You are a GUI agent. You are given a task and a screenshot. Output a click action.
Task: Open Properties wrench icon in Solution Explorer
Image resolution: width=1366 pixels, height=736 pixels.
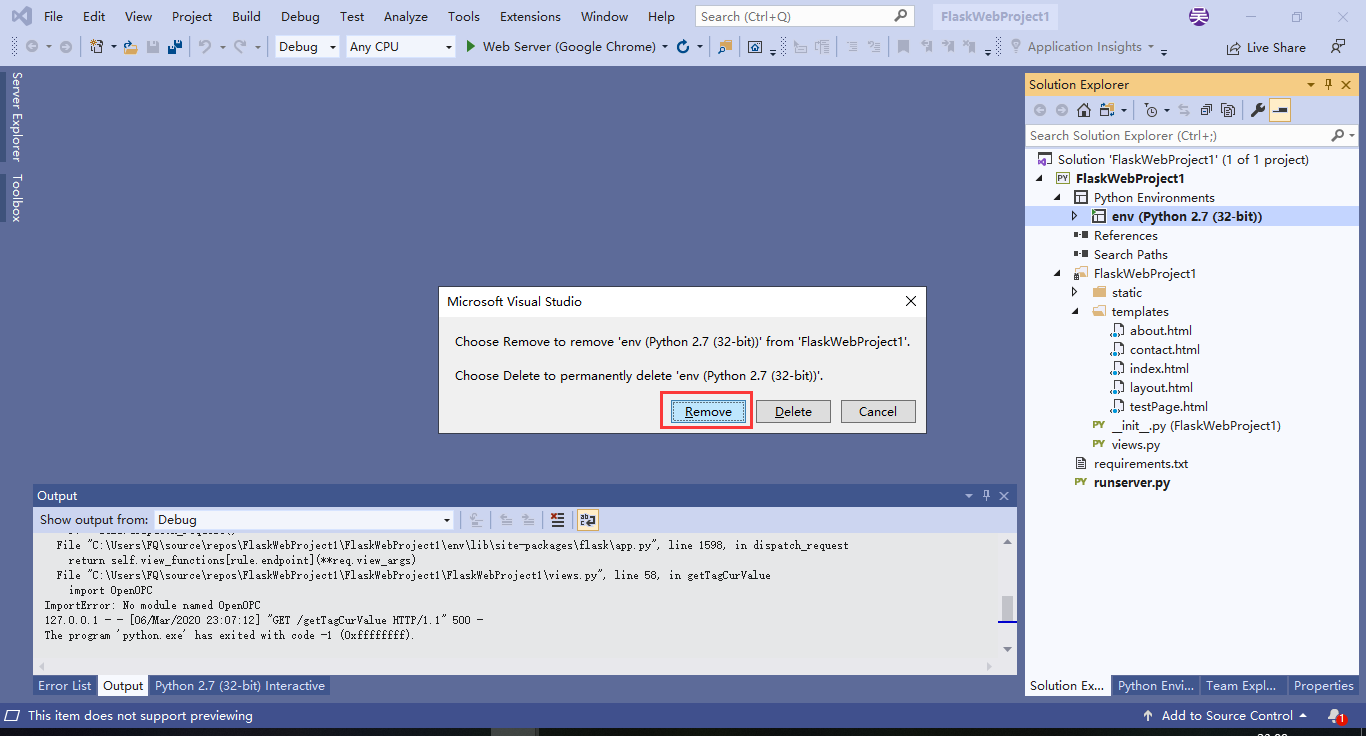[x=1258, y=110]
